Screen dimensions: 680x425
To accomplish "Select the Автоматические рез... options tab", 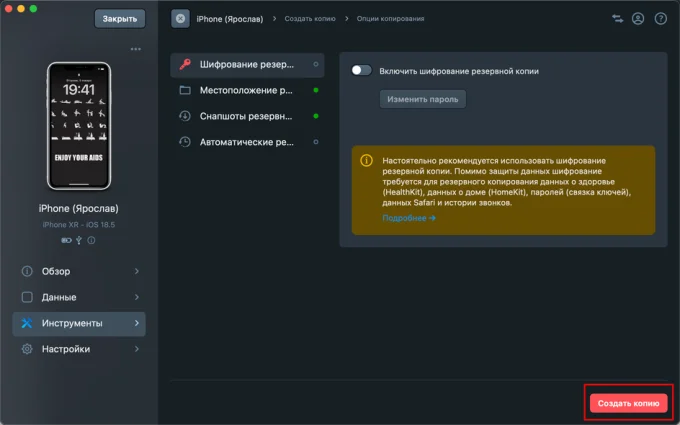I will pos(247,142).
